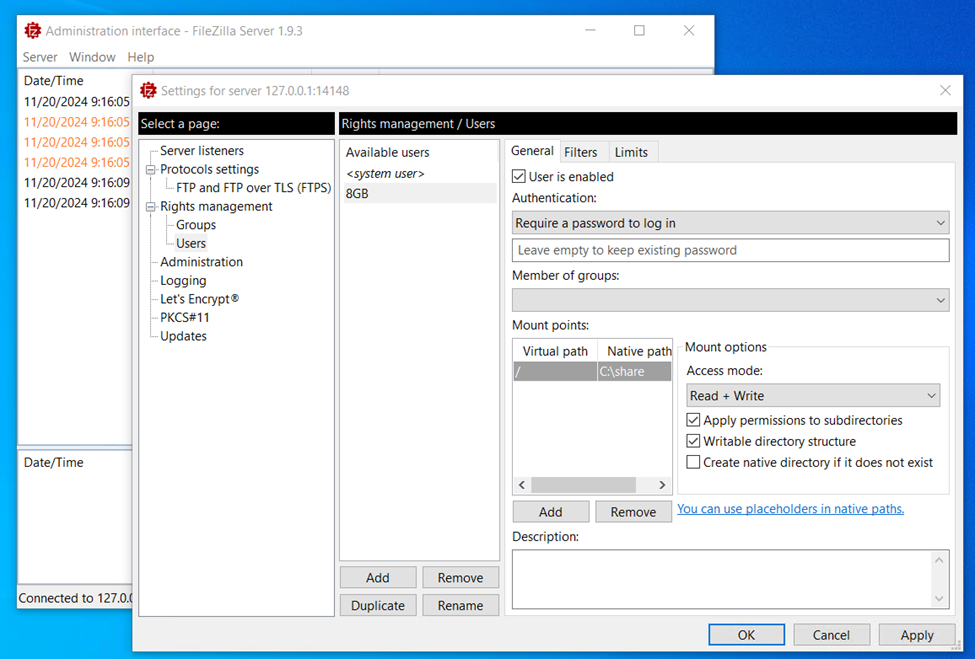Toggle Apply permissions to subdirectories
Image resolution: width=975 pixels, height=659 pixels.
pyautogui.click(x=693, y=420)
